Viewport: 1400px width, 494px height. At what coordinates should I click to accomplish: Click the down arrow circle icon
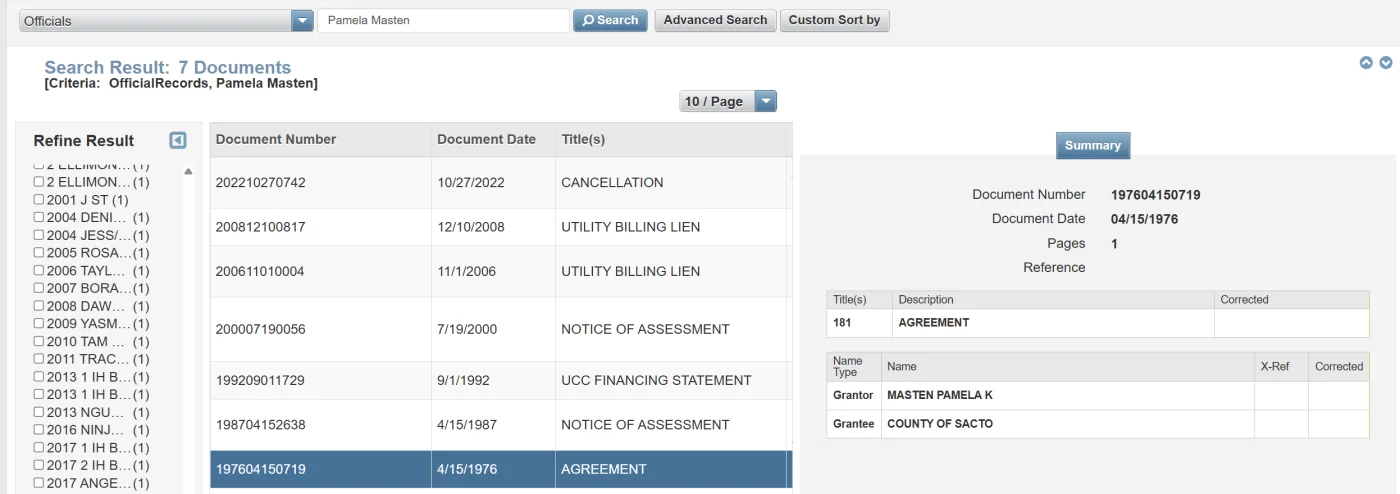(1386, 63)
